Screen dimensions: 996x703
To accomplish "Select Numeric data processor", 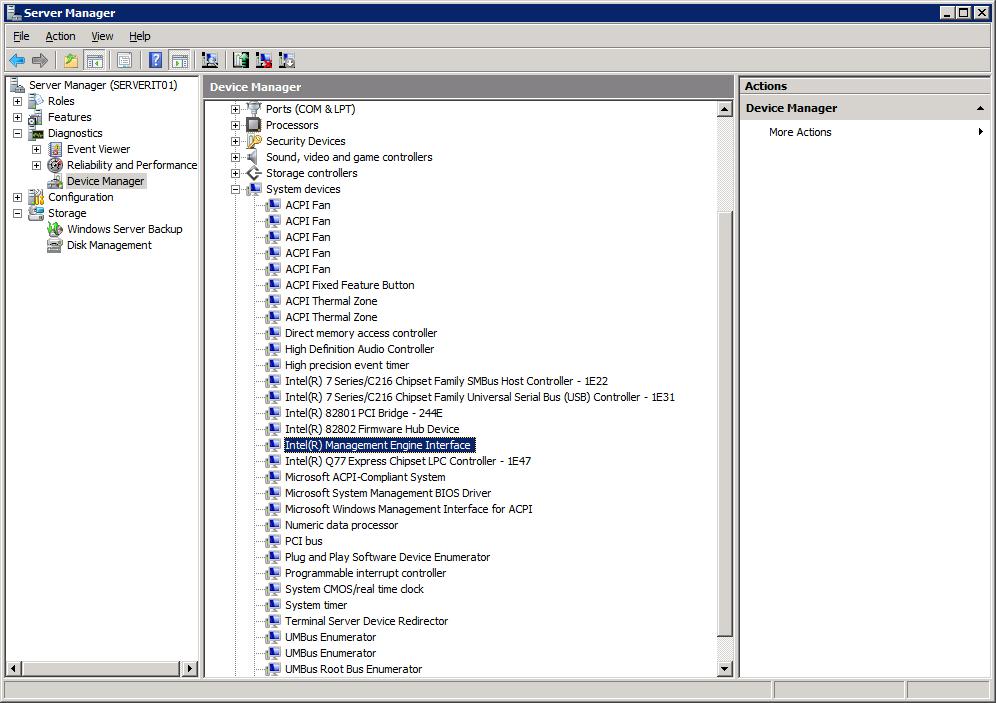I will (341, 525).
